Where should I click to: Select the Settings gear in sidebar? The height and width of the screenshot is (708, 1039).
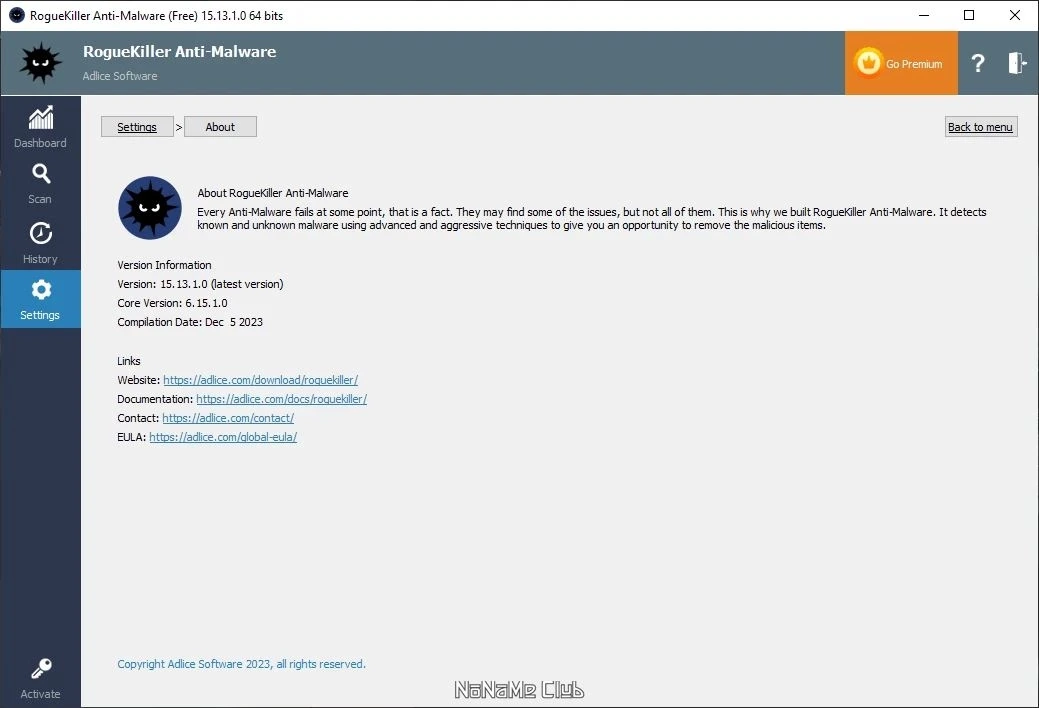(41, 298)
